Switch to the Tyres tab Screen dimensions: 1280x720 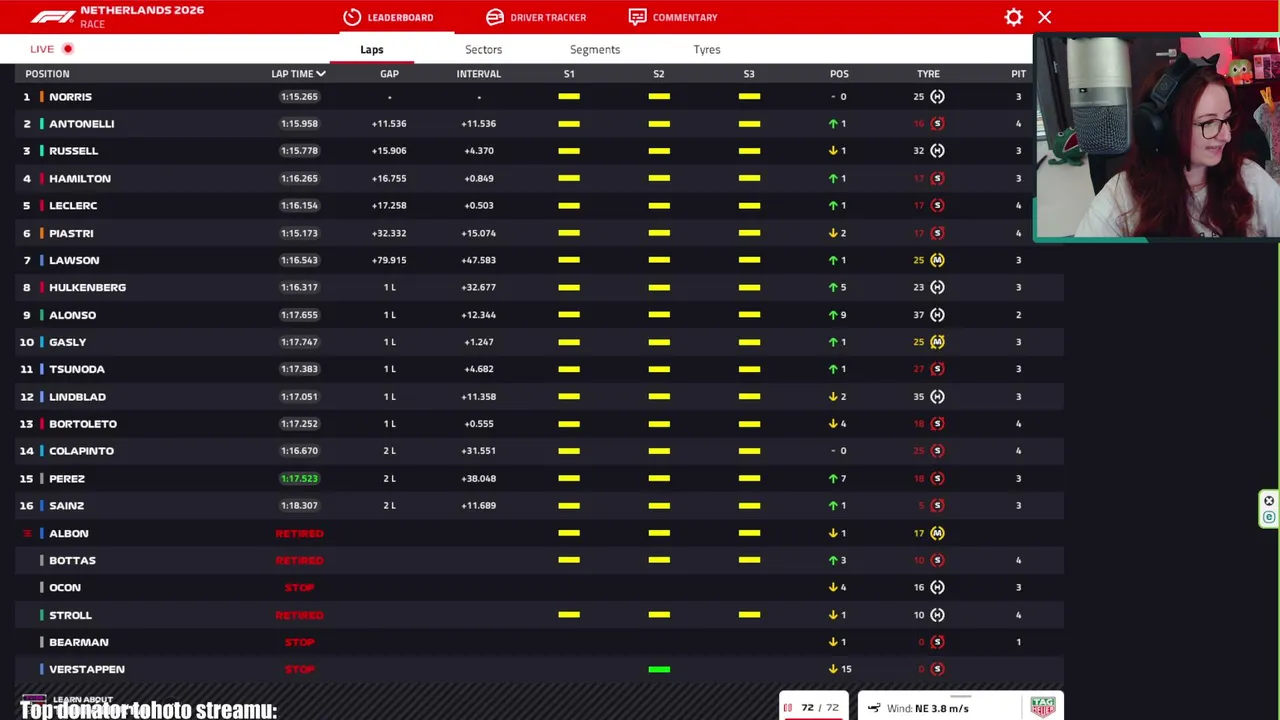pos(707,49)
